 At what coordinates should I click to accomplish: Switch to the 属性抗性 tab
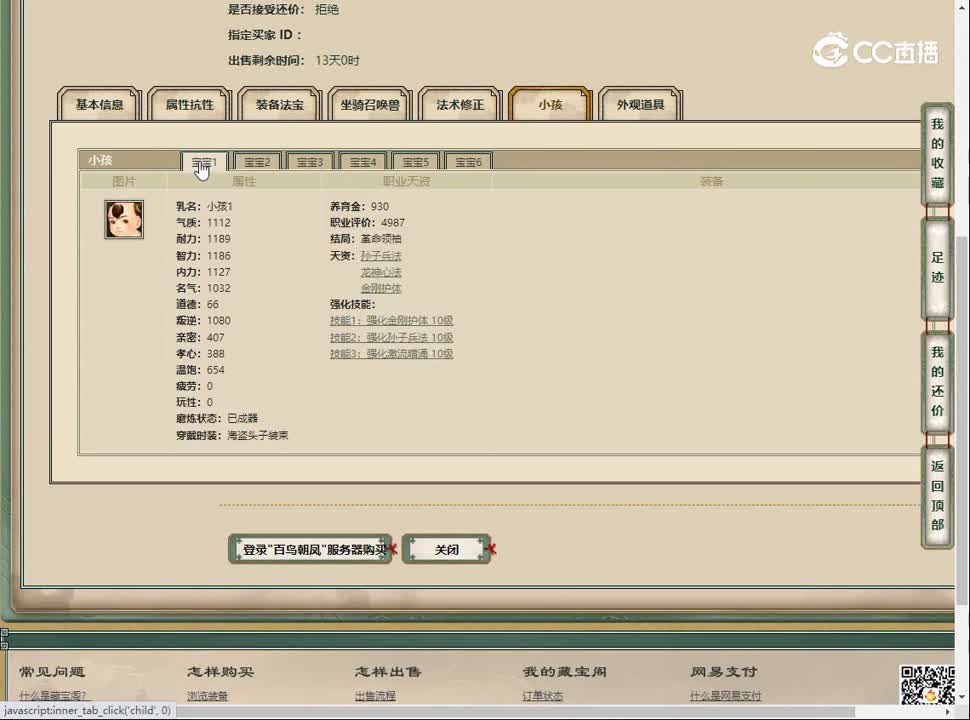(x=189, y=105)
